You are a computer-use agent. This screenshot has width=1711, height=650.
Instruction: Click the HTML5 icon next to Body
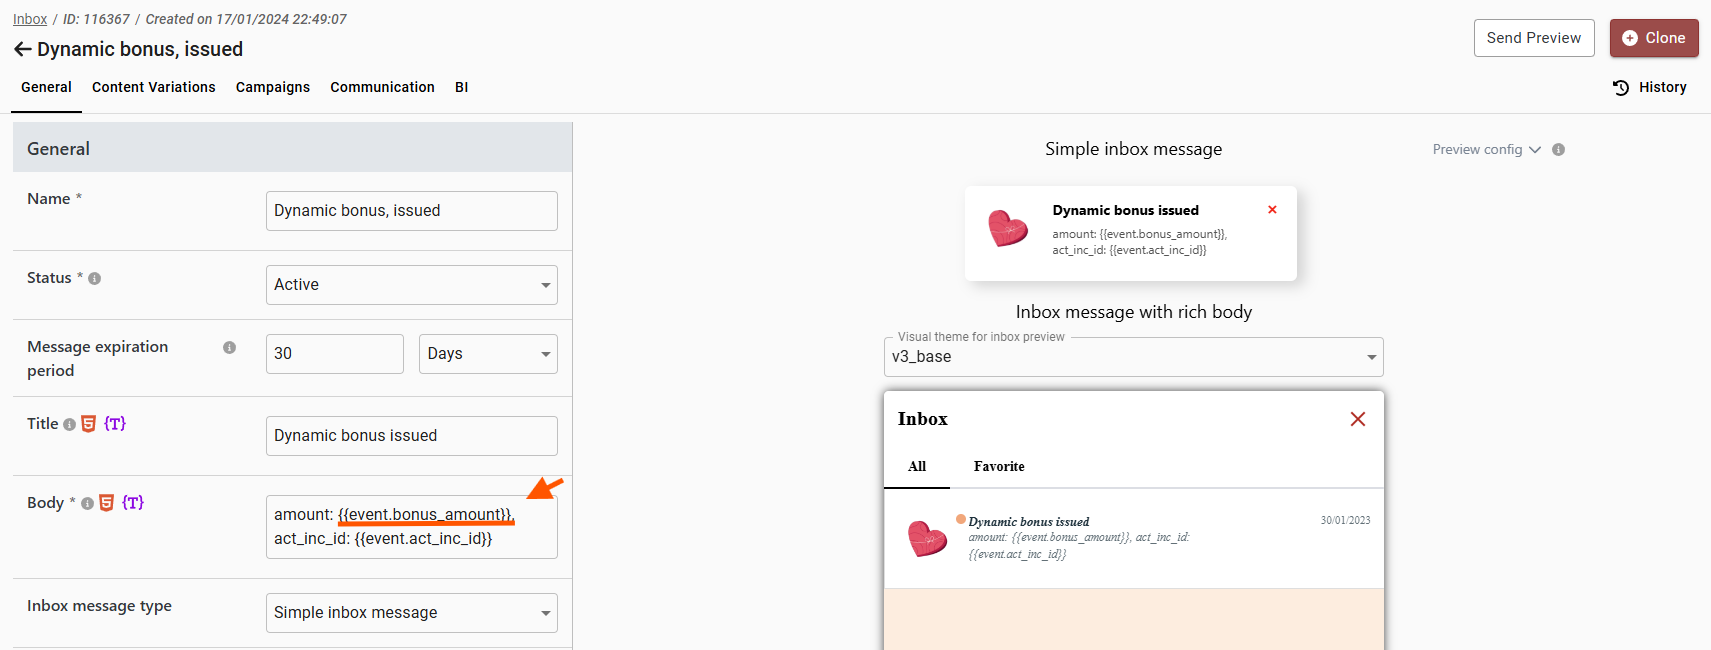point(106,503)
